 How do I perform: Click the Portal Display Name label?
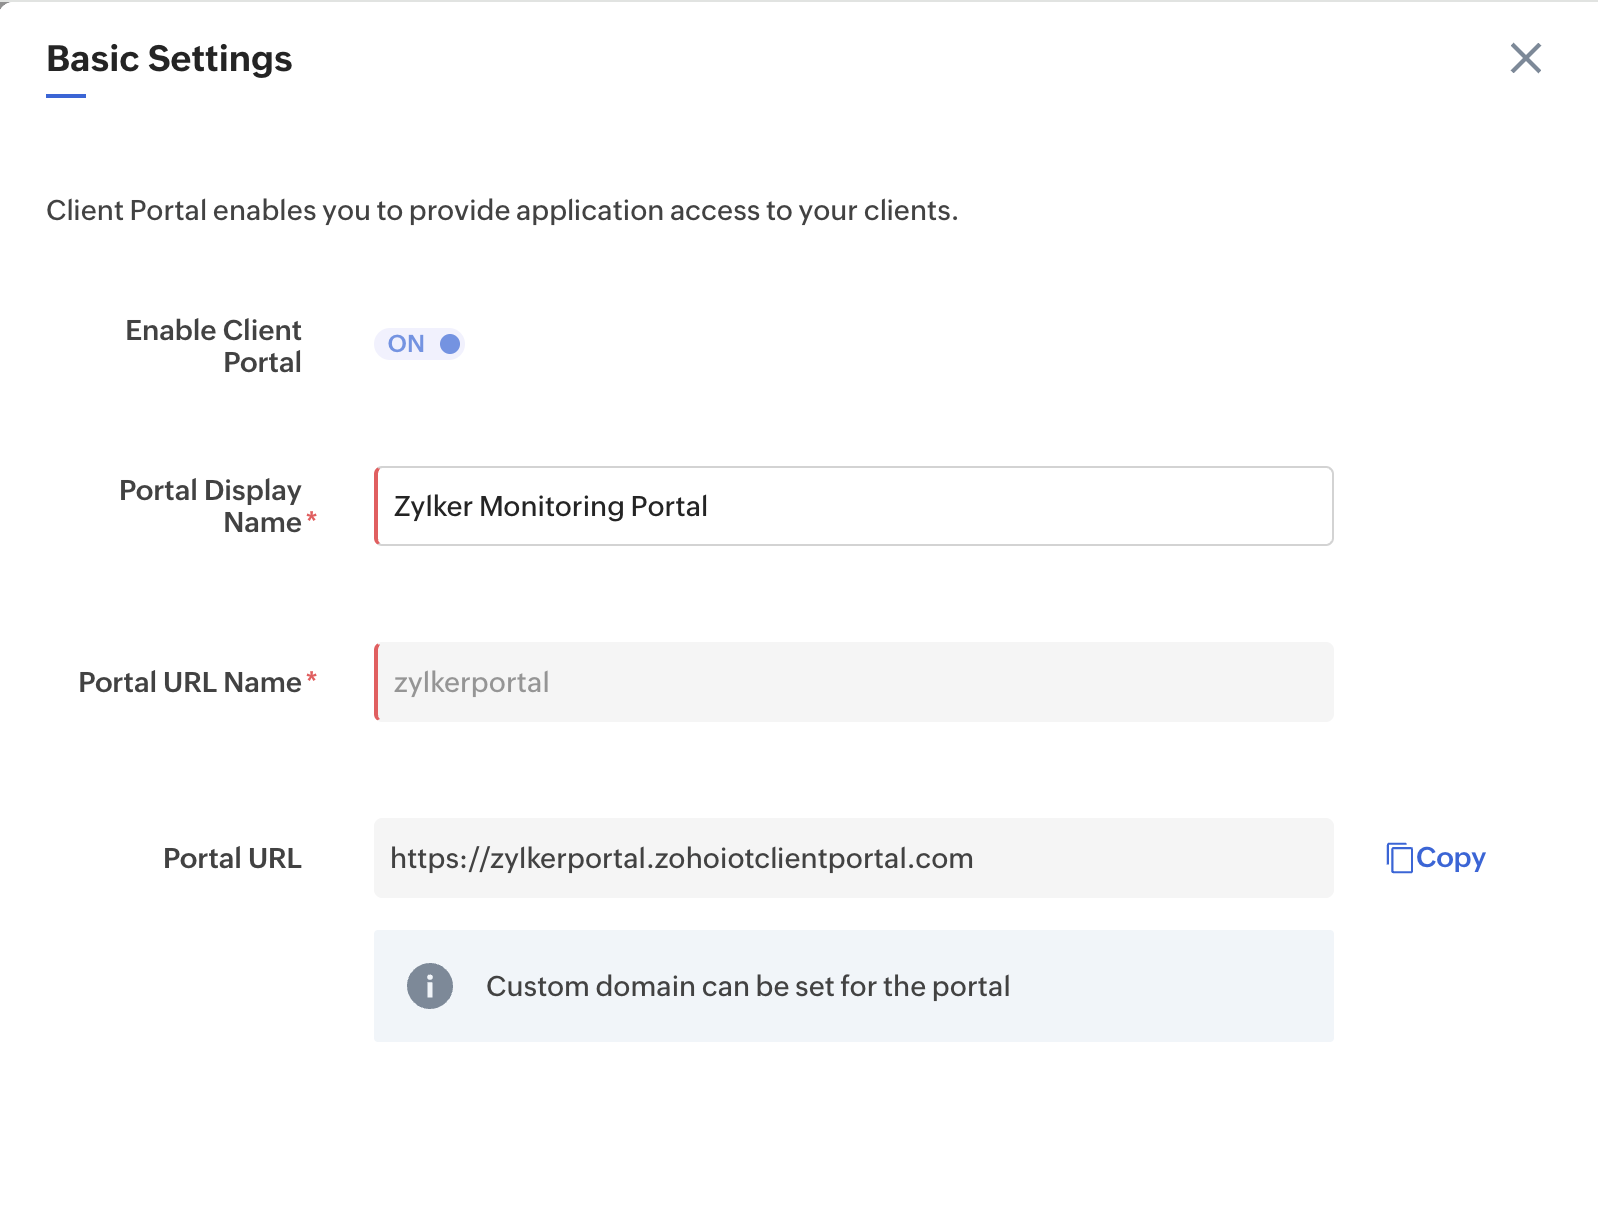pos(211,506)
